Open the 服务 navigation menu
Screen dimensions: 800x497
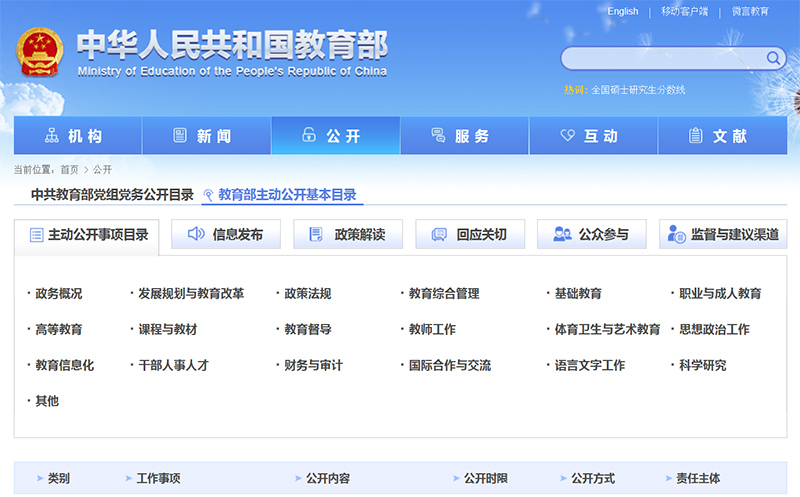[x=464, y=135]
